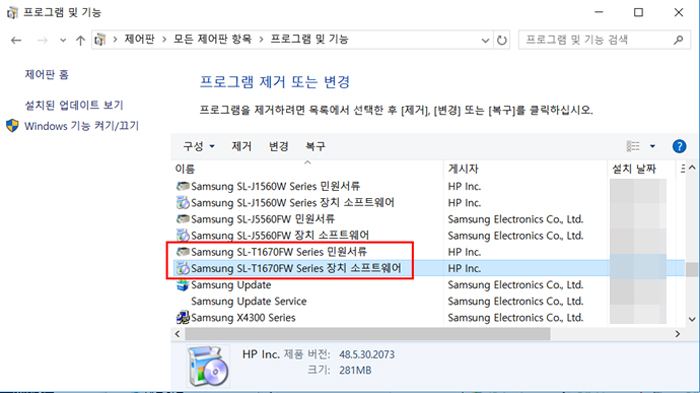700x393 pixels.
Task: Click the 복구 toolbar button
Action: [x=315, y=146]
